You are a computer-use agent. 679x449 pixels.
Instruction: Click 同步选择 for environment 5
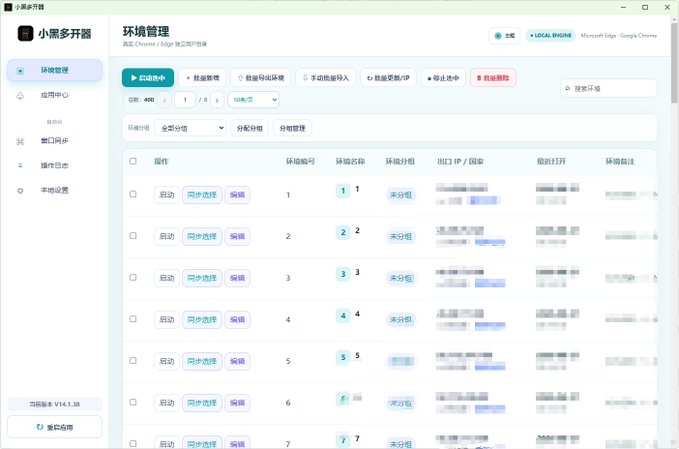point(202,361)
